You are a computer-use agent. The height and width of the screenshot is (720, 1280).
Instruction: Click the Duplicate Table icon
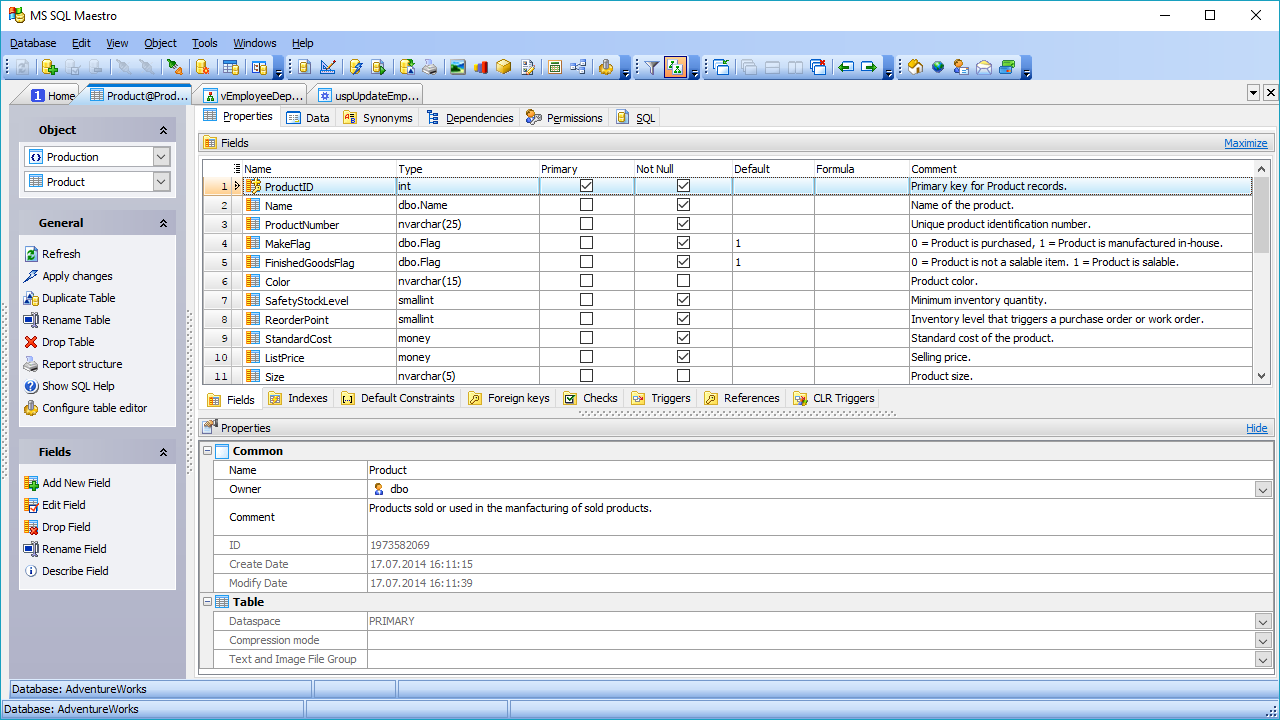(31, 298)
